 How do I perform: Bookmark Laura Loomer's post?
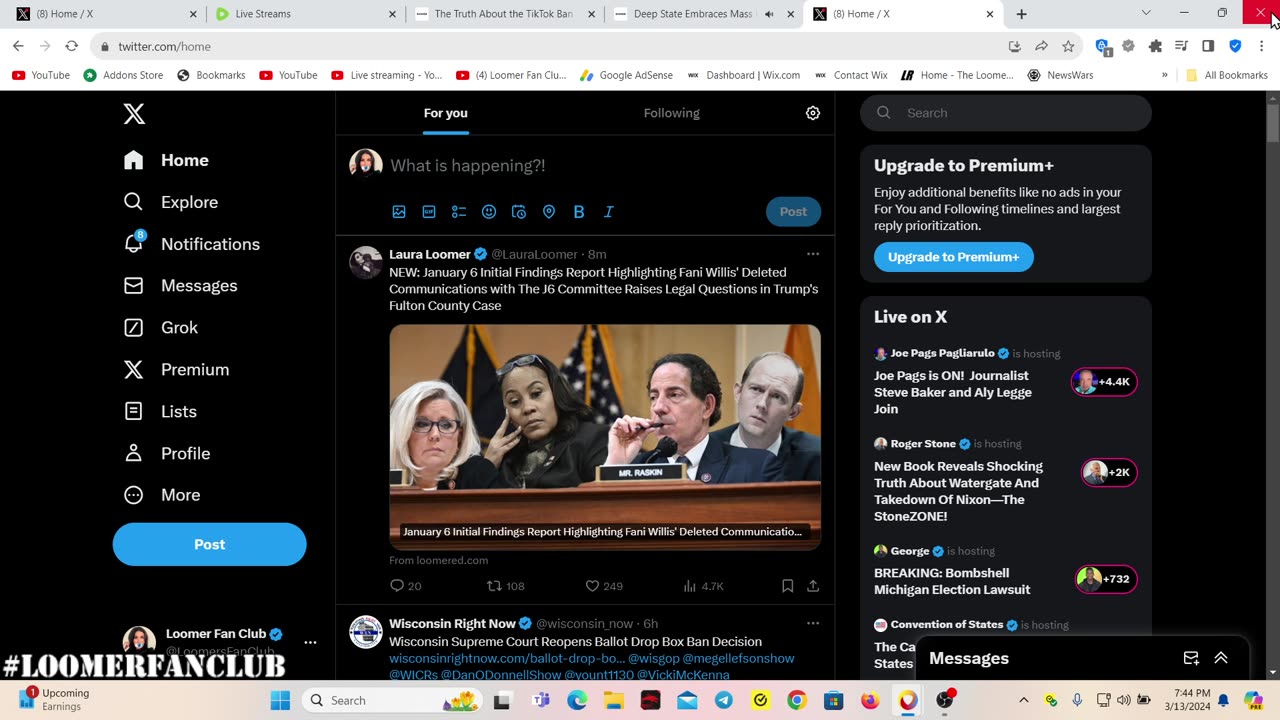point(788,586)
